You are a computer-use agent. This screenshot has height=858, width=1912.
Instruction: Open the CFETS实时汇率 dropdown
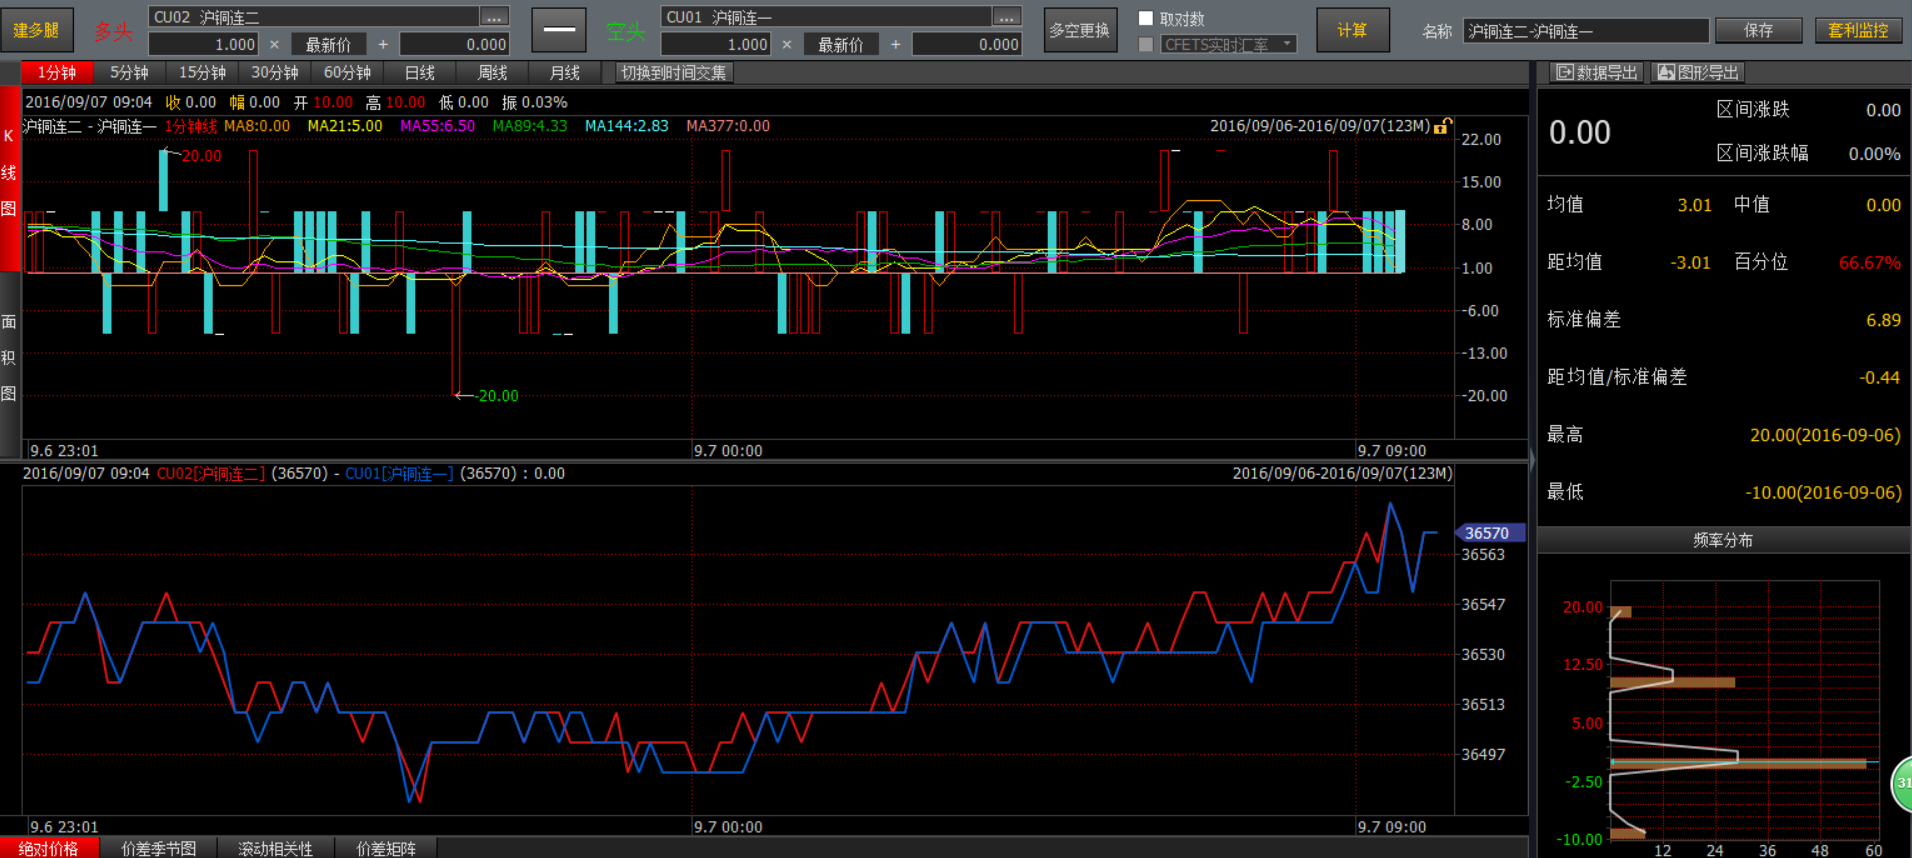point(1287,44)
